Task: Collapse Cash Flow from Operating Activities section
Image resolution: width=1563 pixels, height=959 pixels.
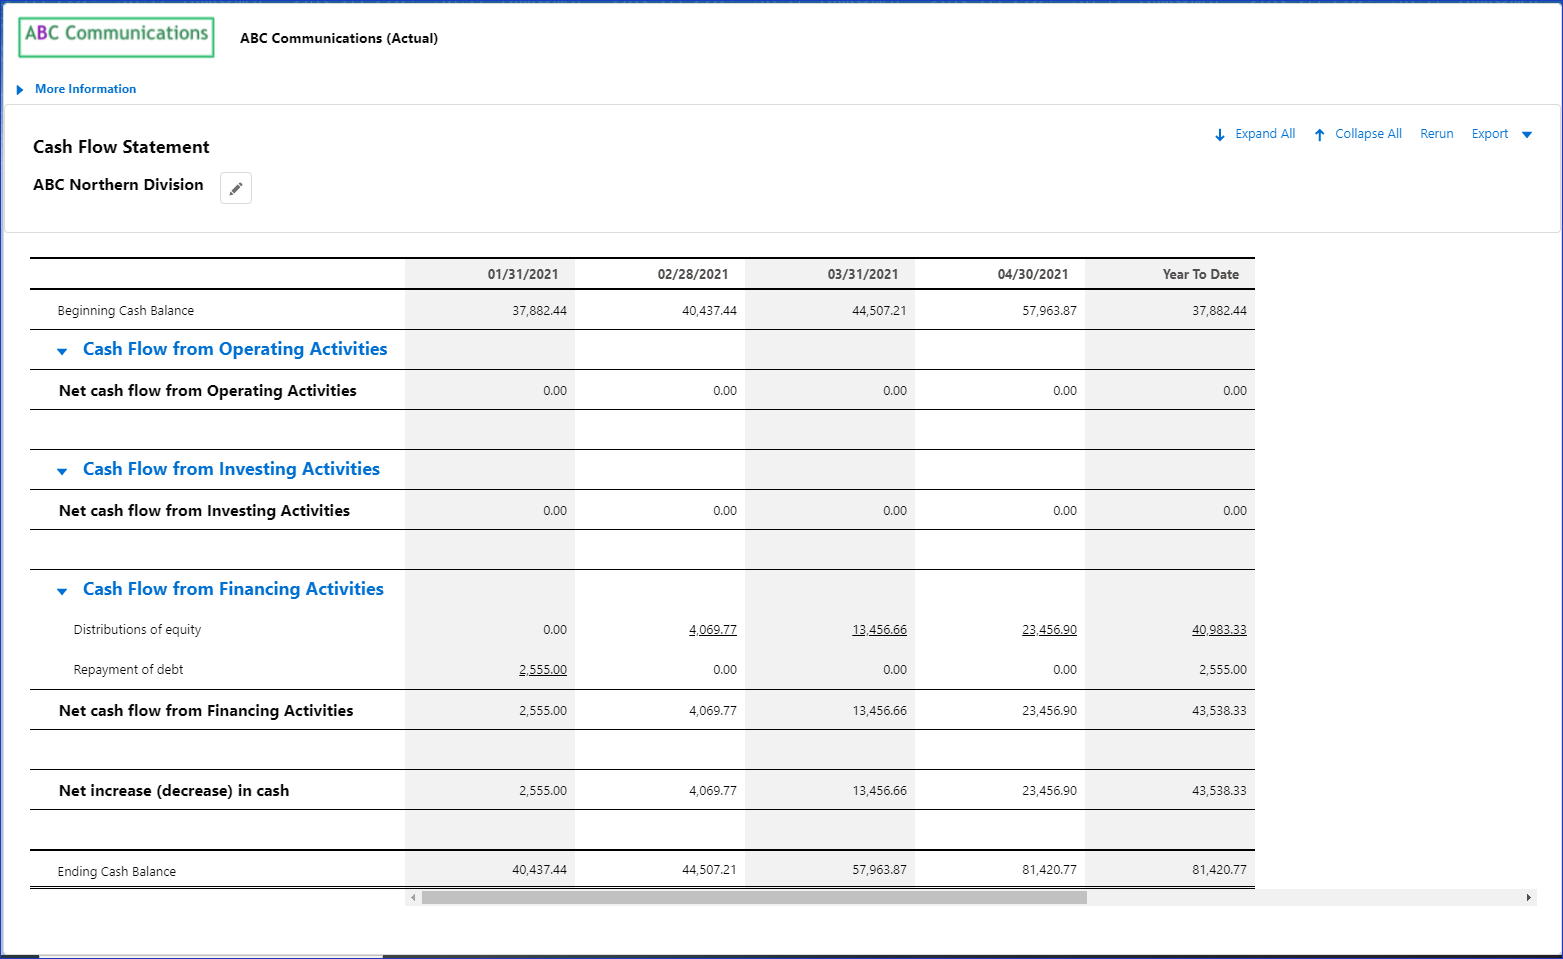Action: coord(62,351)
